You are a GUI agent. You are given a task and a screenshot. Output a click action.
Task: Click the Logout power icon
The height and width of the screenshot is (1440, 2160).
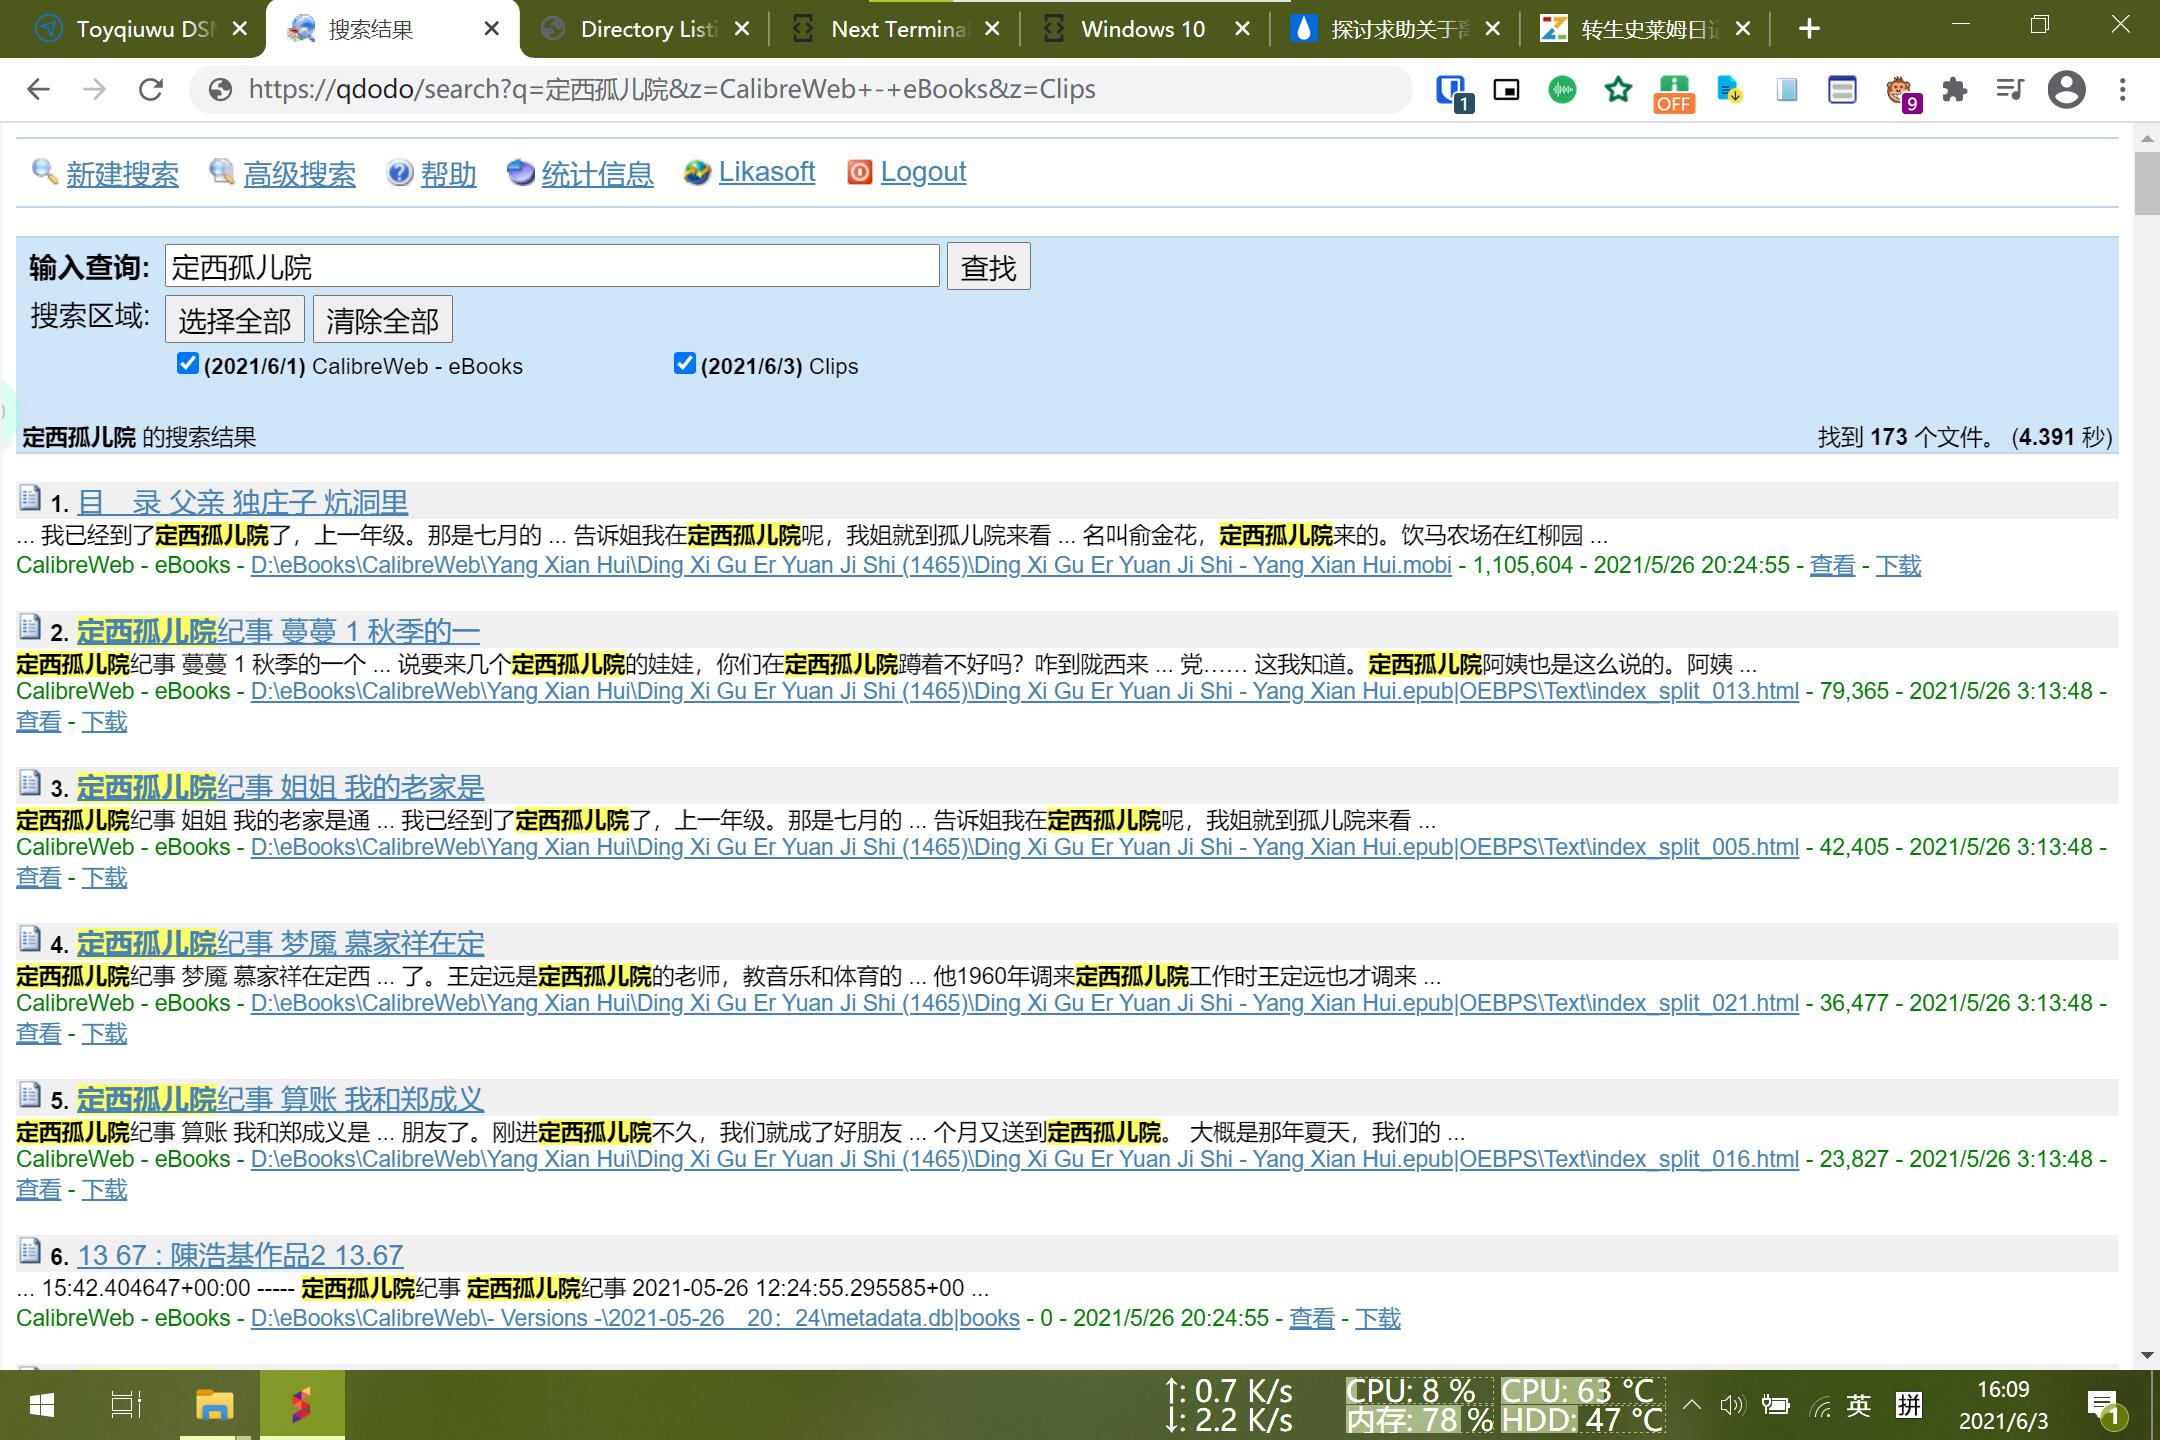tap(859, 172)
